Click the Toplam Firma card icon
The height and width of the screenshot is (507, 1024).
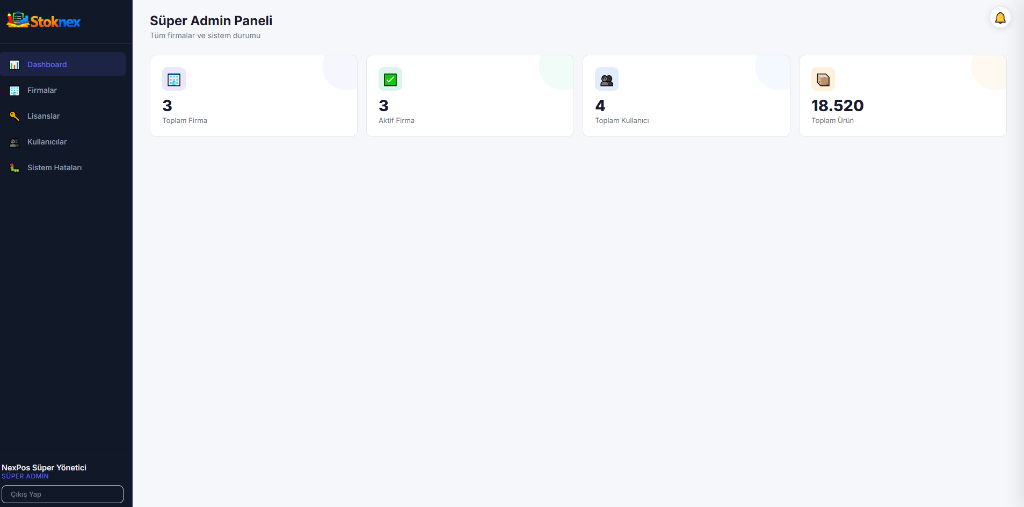tap(174, 79)
